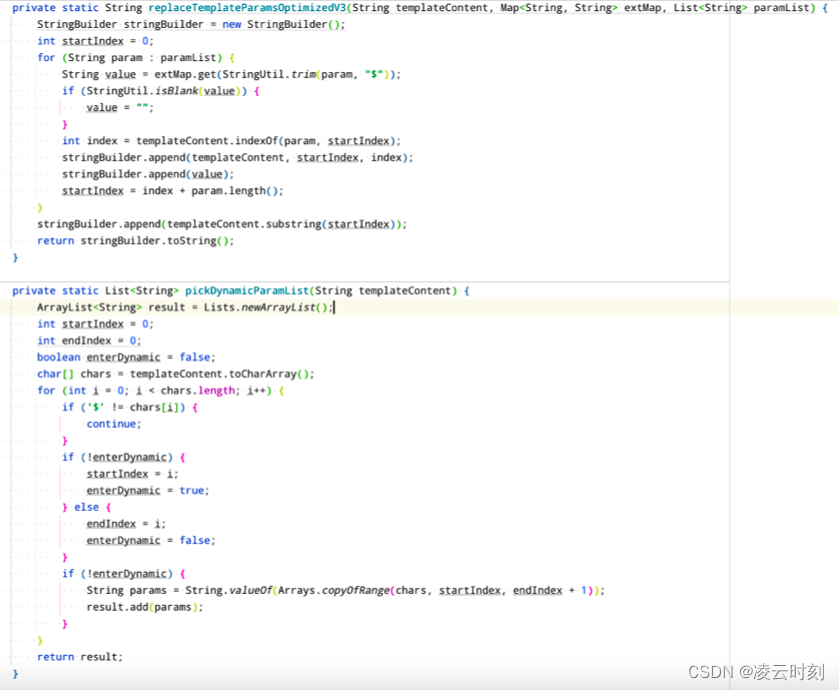Image resolution: width=839 pixels, height=690 pixels.
Task: Click 'Map<String, String> extMap' in the signature
Action: pos(581,8)
